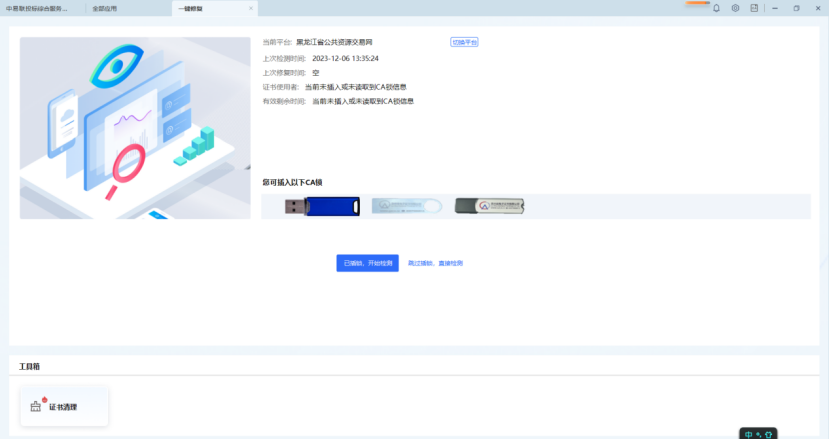The width and height of the screenshot is (829, 439).
Task: Click the white transparent CA key image
Action: point(406,206)
